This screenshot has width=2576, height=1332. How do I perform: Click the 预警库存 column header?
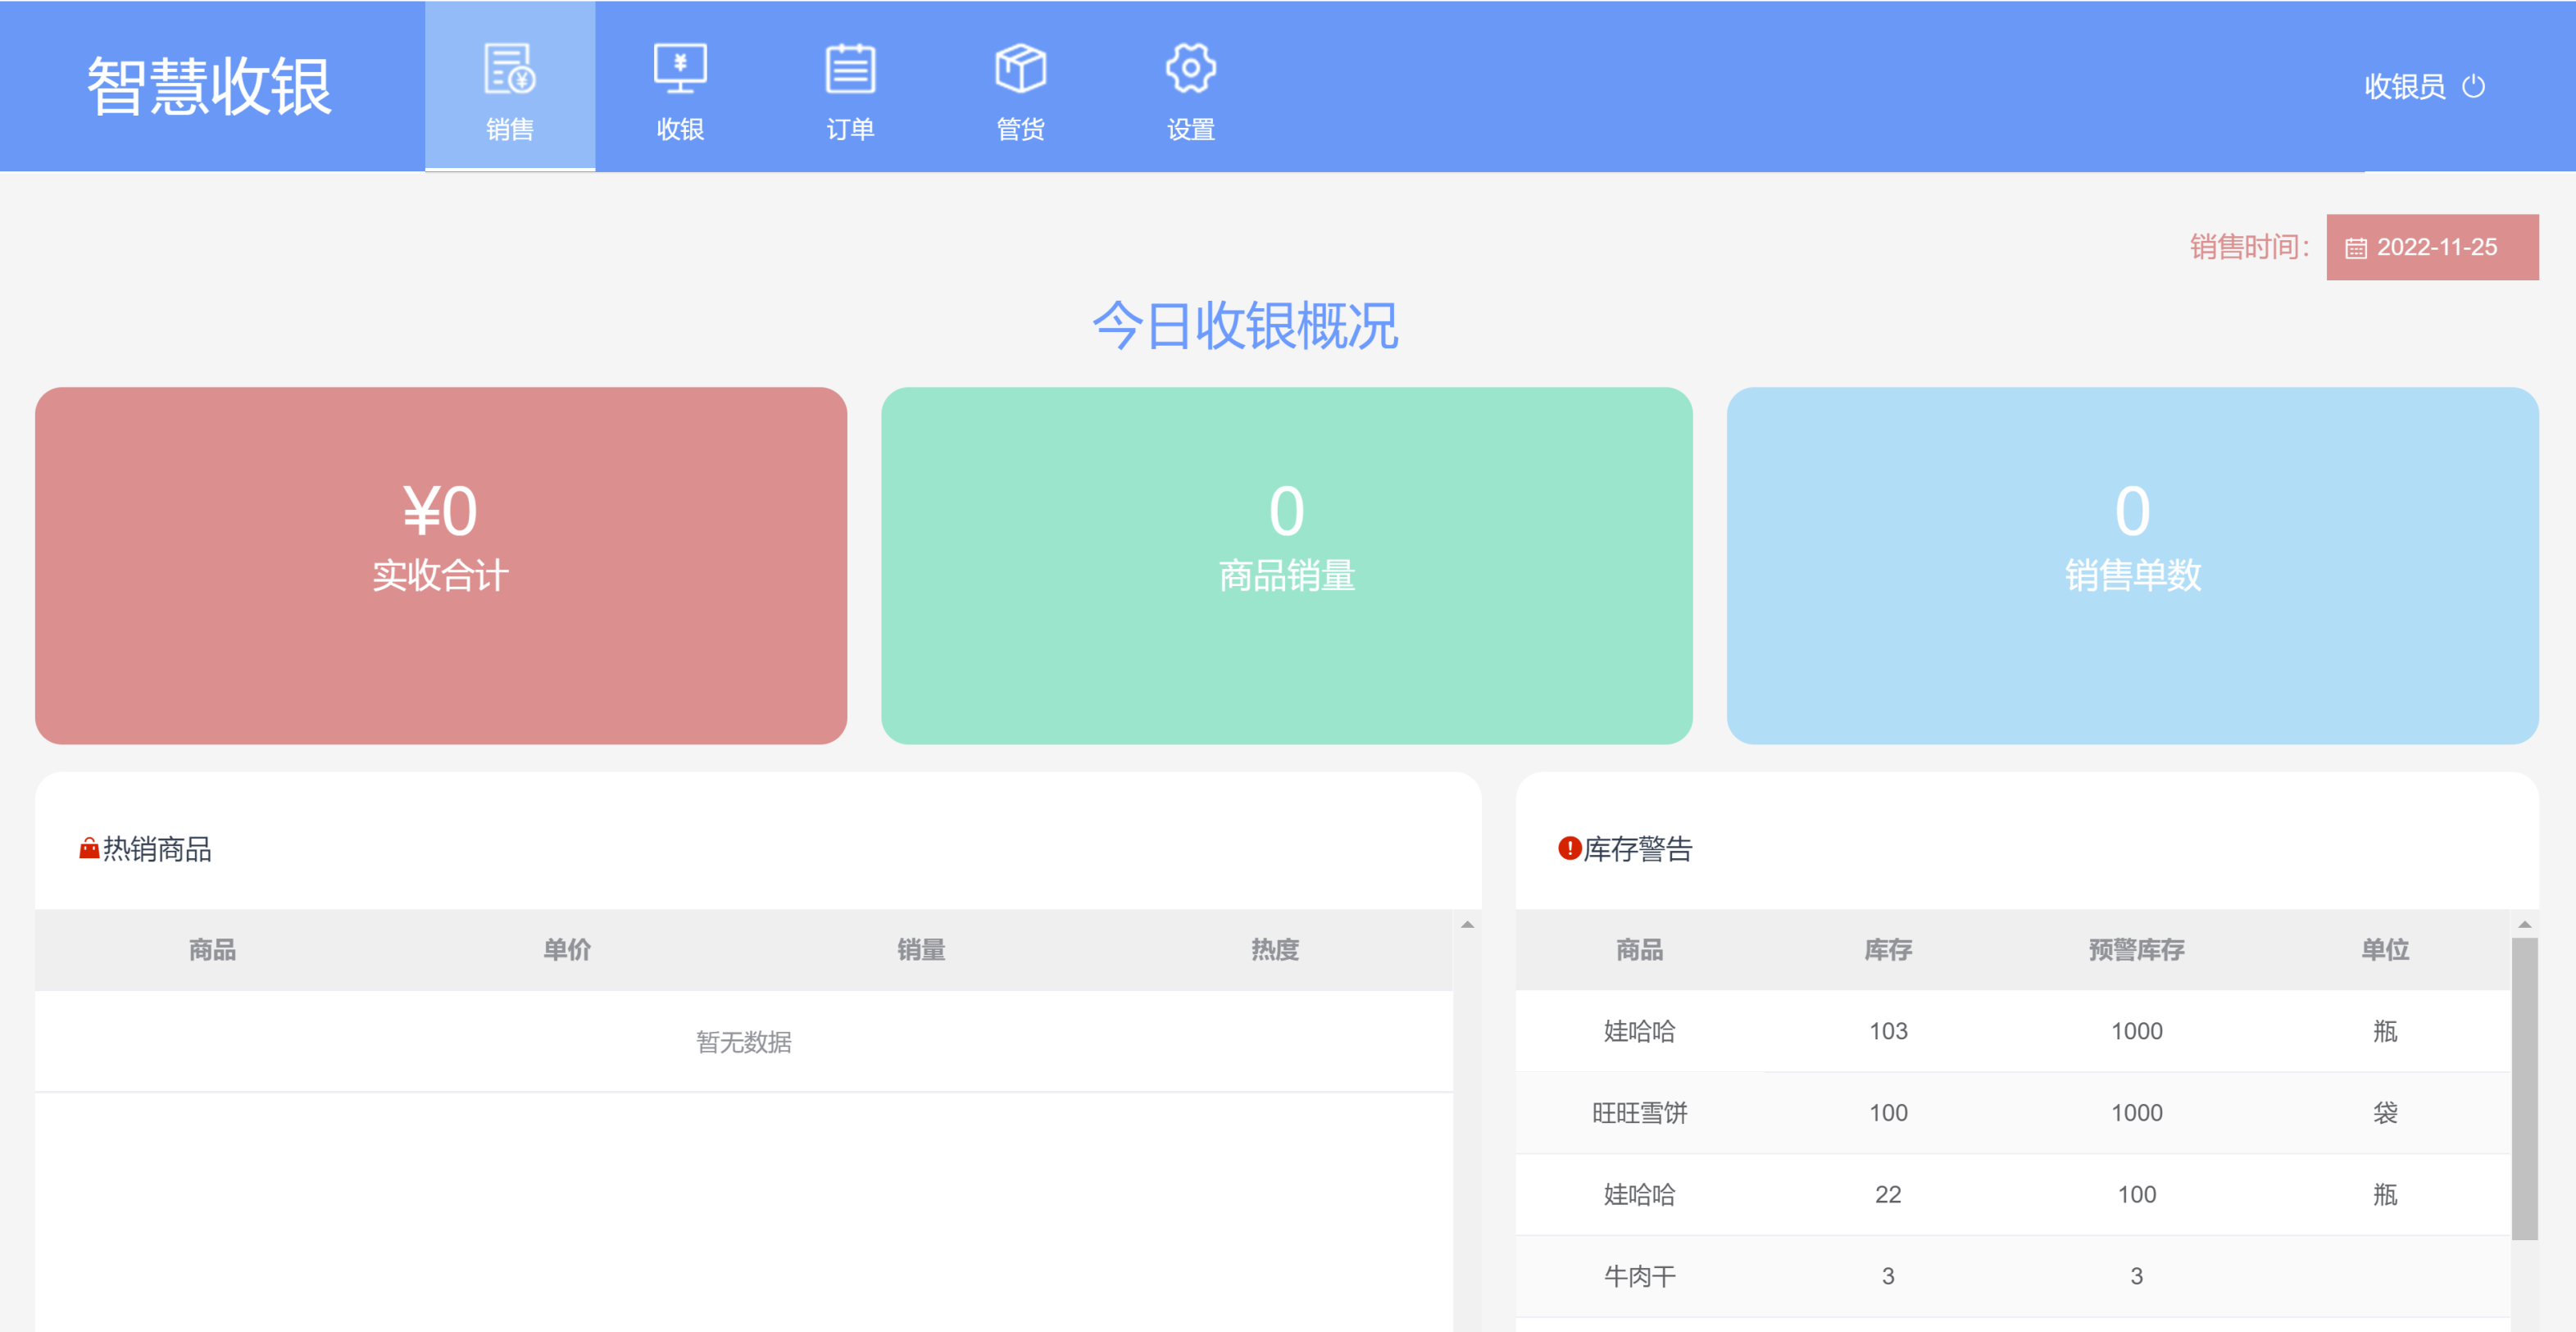tap(2137, 949)
